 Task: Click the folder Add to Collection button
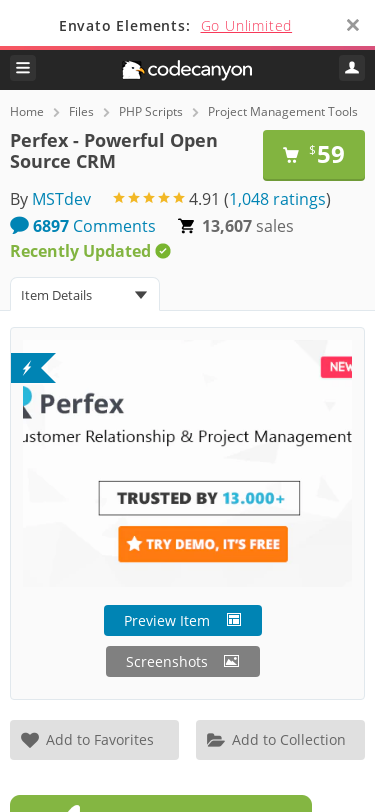(x=280, y=740)
